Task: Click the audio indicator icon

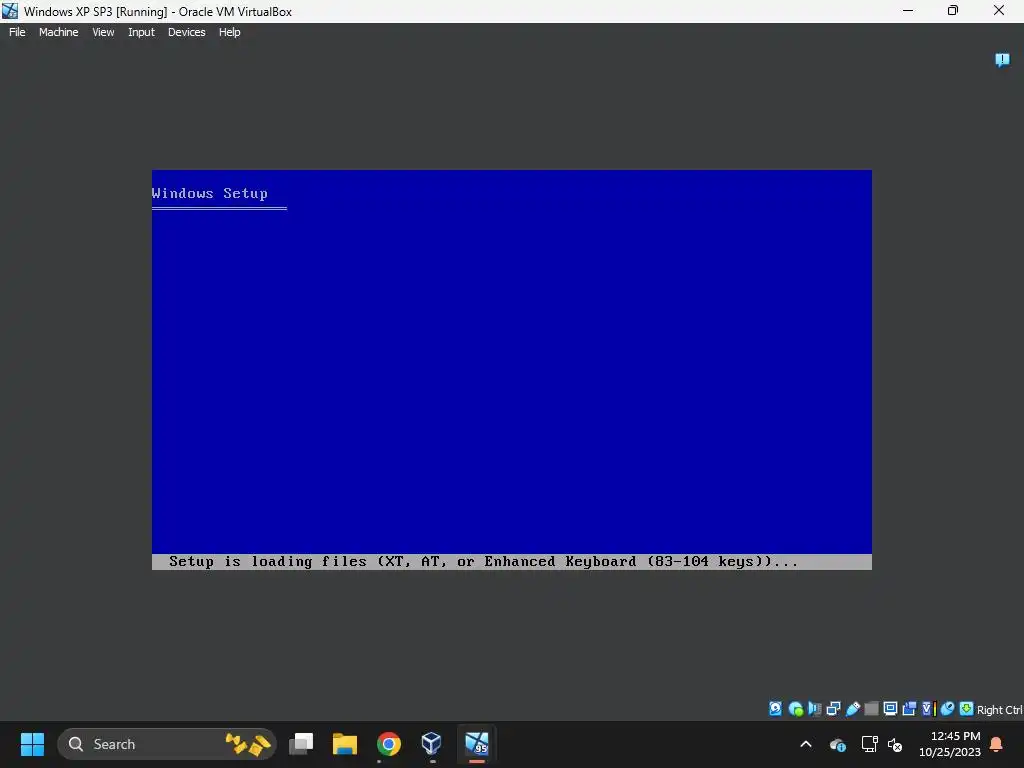Action: coord(814,709)
